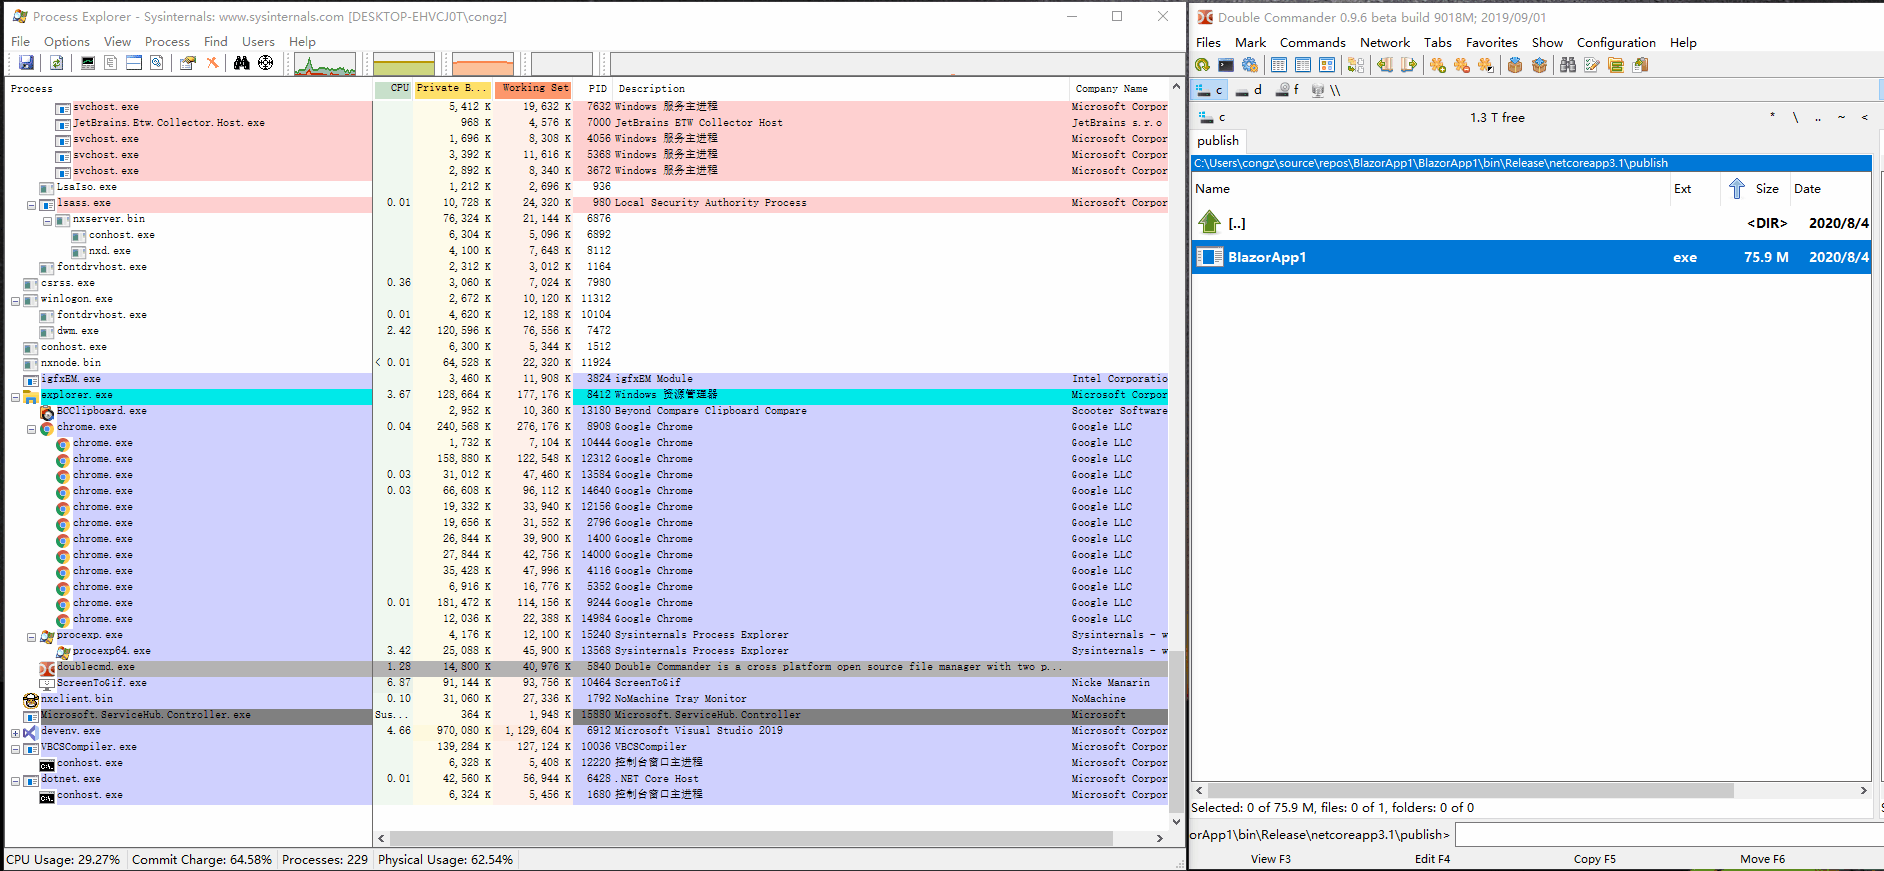Image resolution: width=1884 pixels, height=871 pixels.
Task: Click the pack files box icon in Double Commander
Action: (1515, 65)
